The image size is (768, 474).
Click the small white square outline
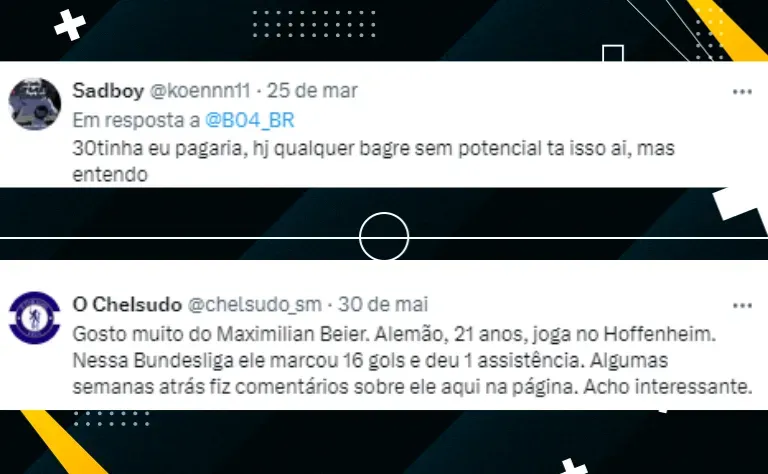click(613, 53)
